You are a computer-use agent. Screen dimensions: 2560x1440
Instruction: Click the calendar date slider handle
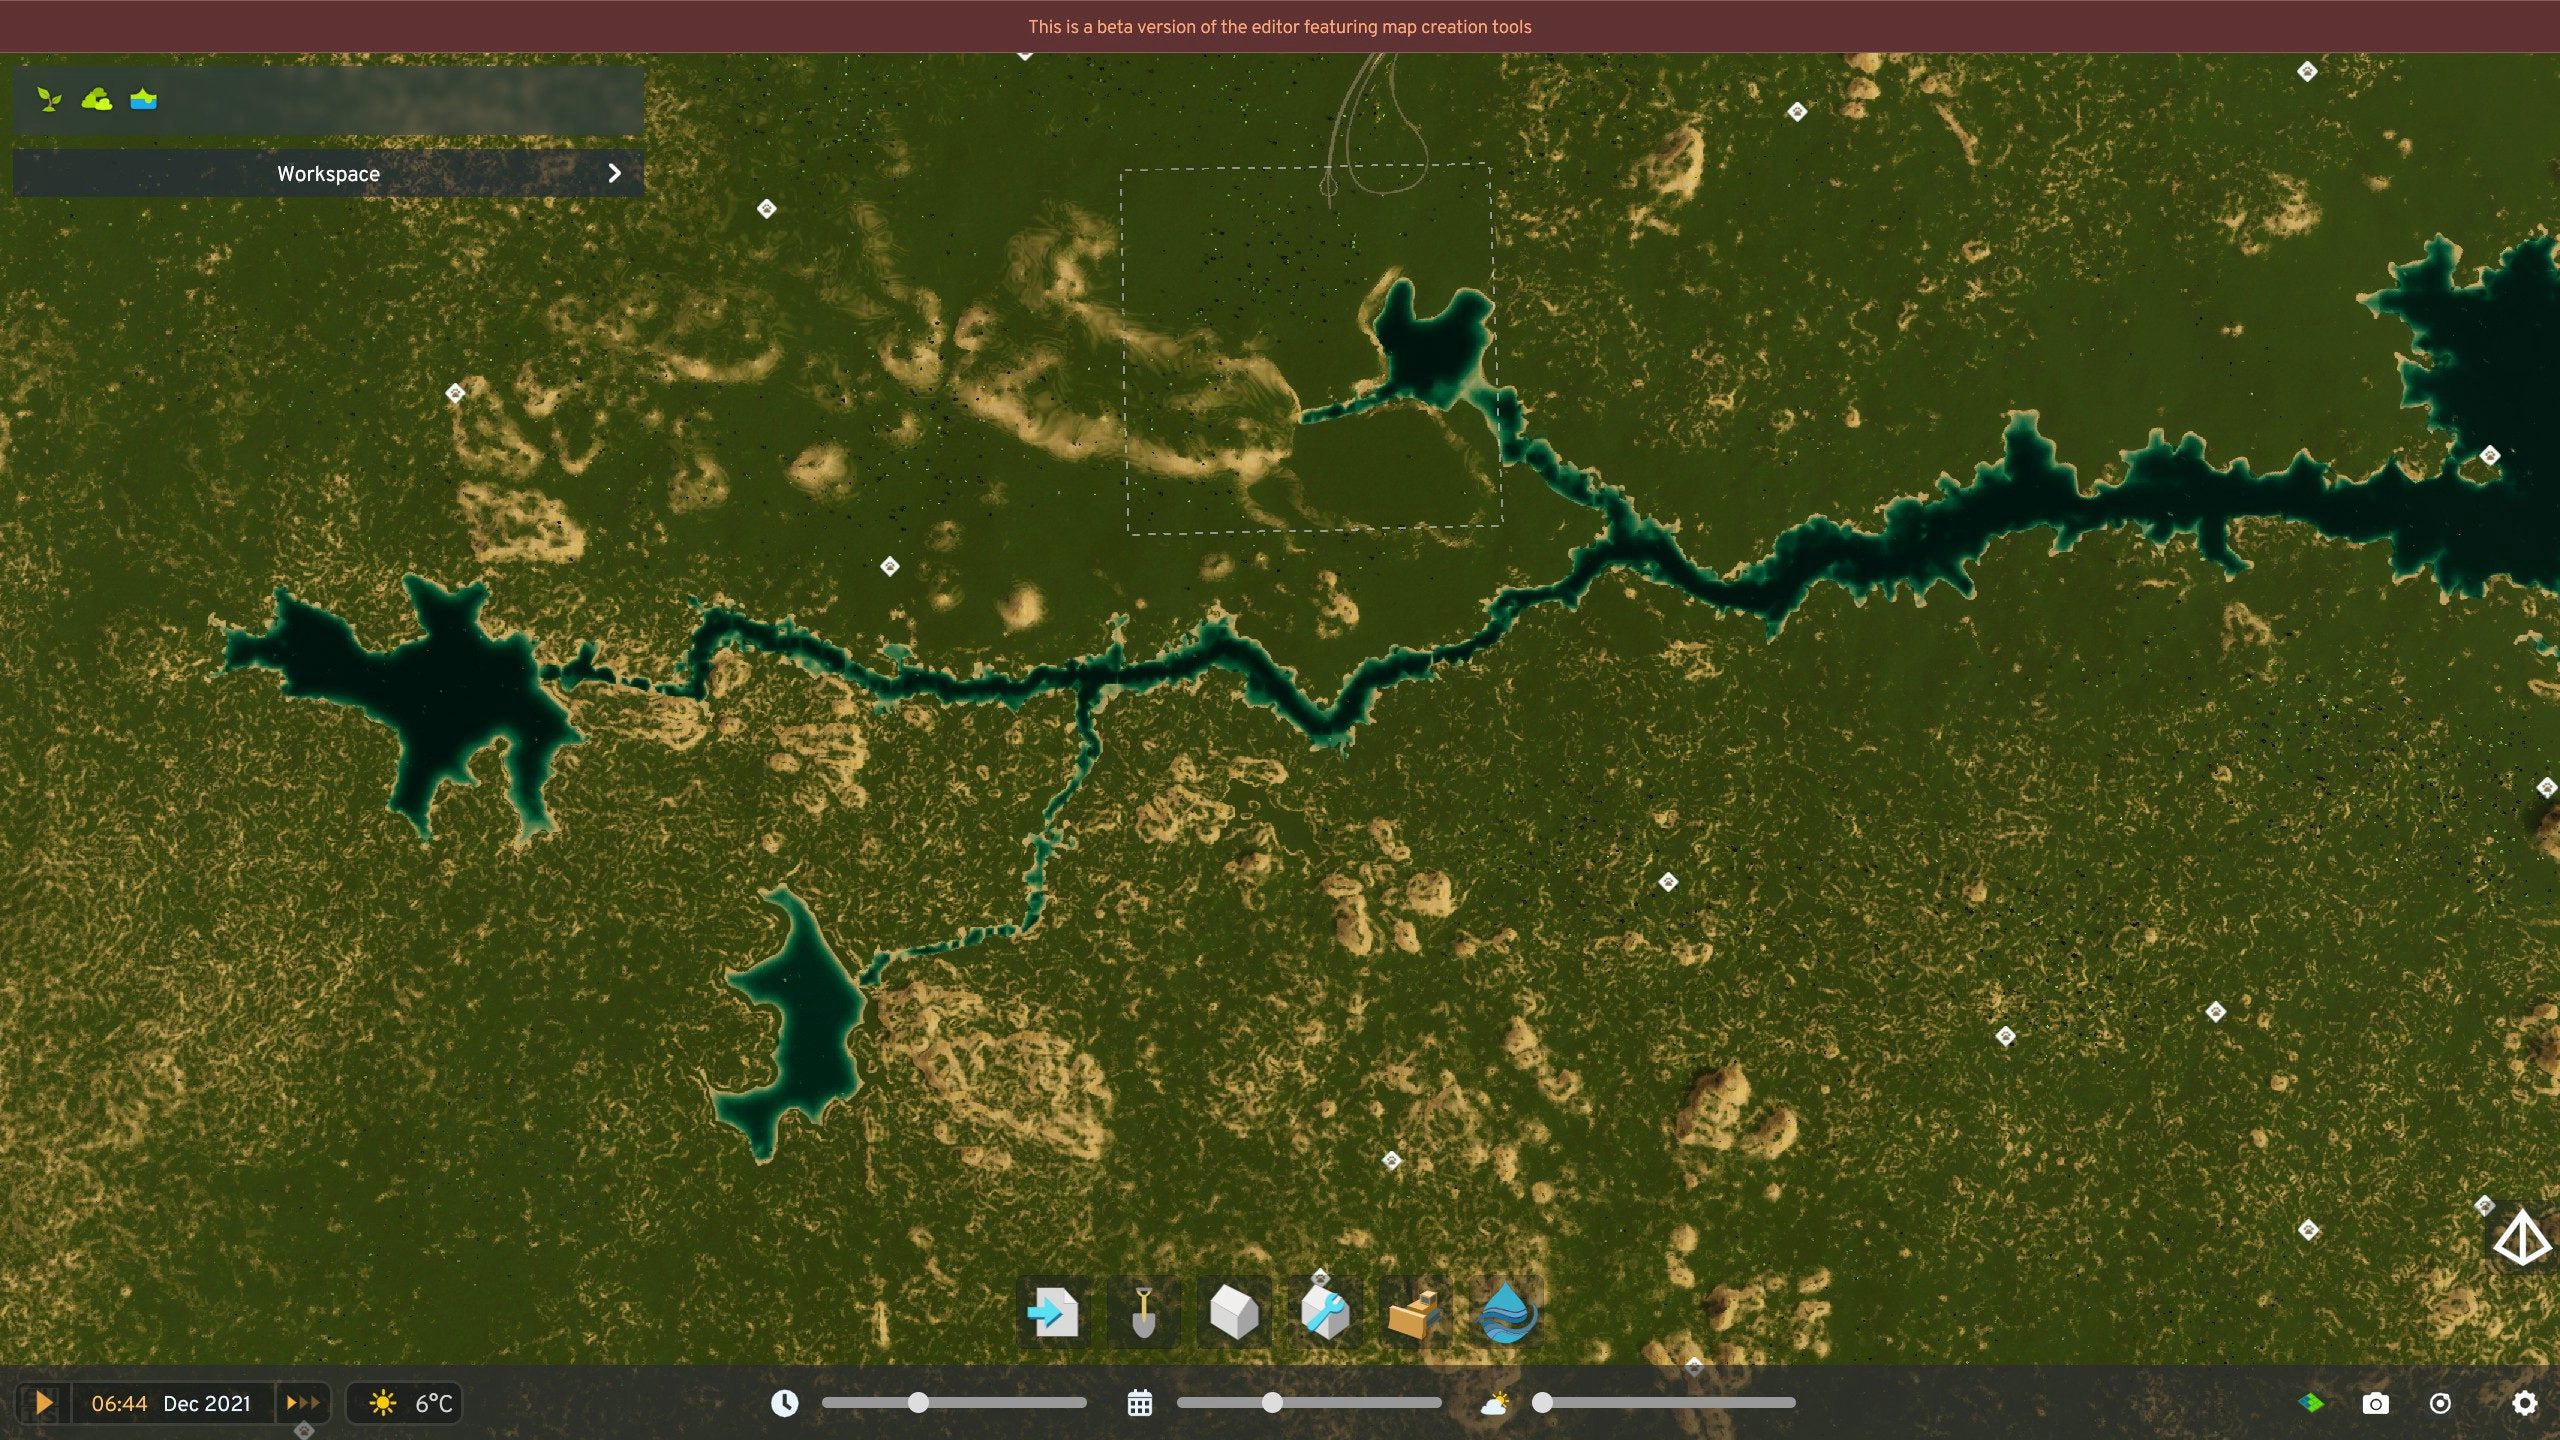[x=1272, y=1403]
